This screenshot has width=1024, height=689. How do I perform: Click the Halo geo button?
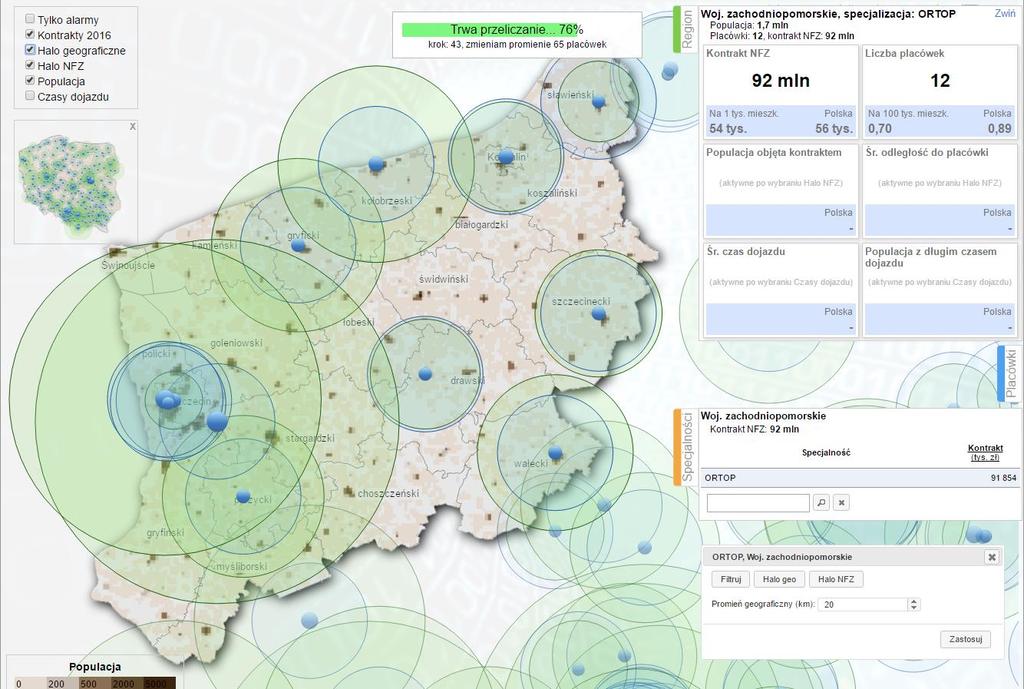(779, 579)
